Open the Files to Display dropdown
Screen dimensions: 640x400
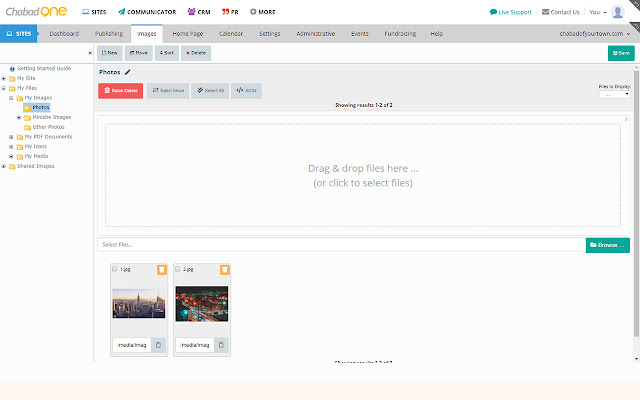click(615, 94)
